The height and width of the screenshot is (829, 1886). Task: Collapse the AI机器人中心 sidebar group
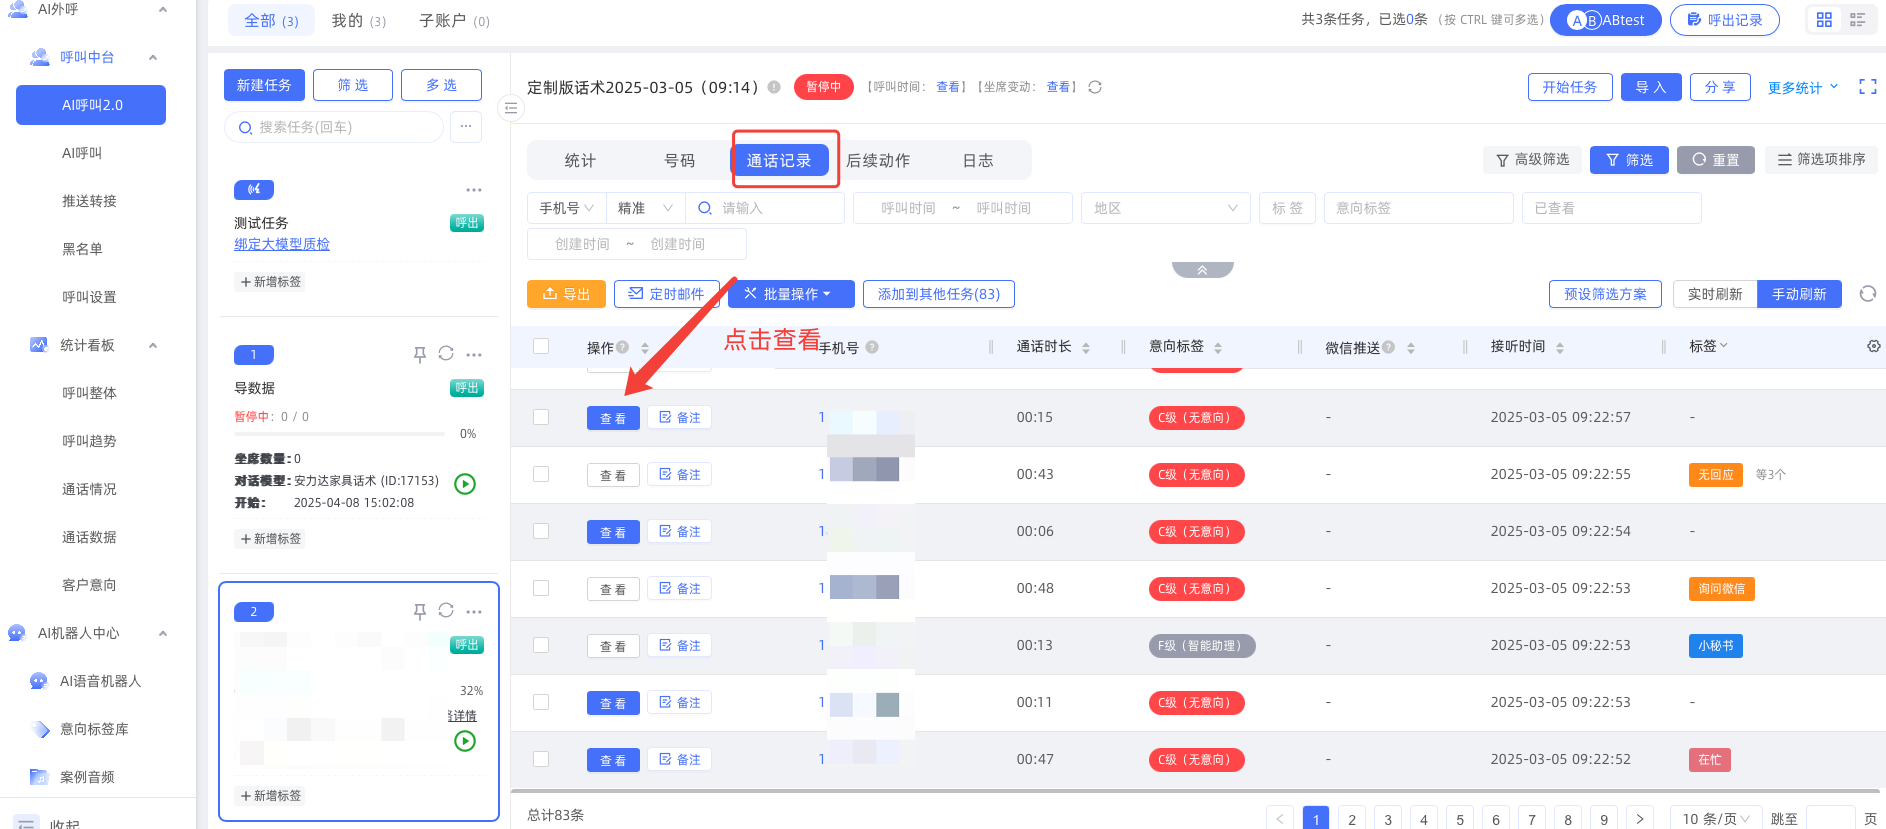pyautogui.click(x=163, y=633)
